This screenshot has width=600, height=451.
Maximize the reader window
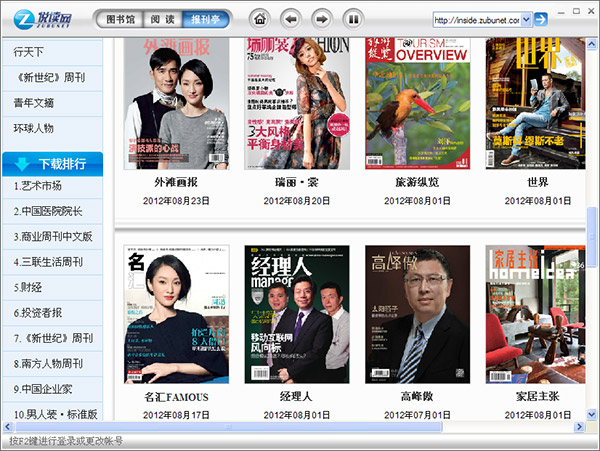[576, 11]
